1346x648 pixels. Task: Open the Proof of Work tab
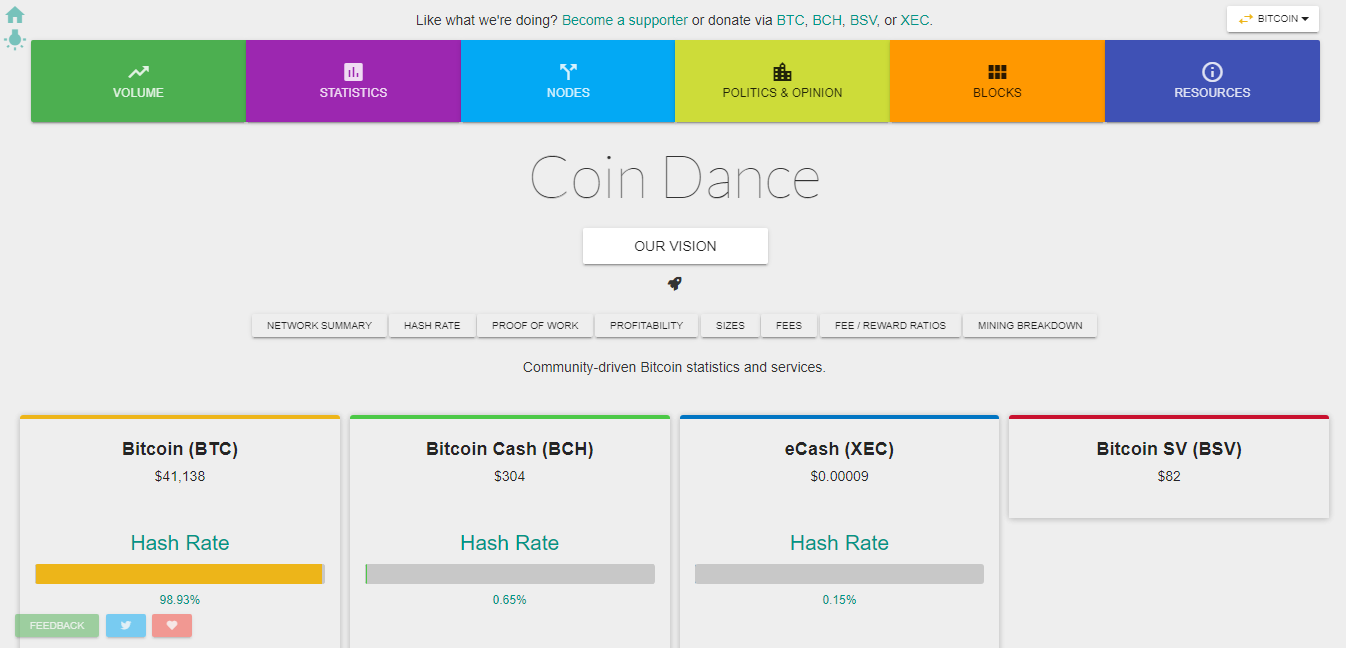[x=535, y=326]
